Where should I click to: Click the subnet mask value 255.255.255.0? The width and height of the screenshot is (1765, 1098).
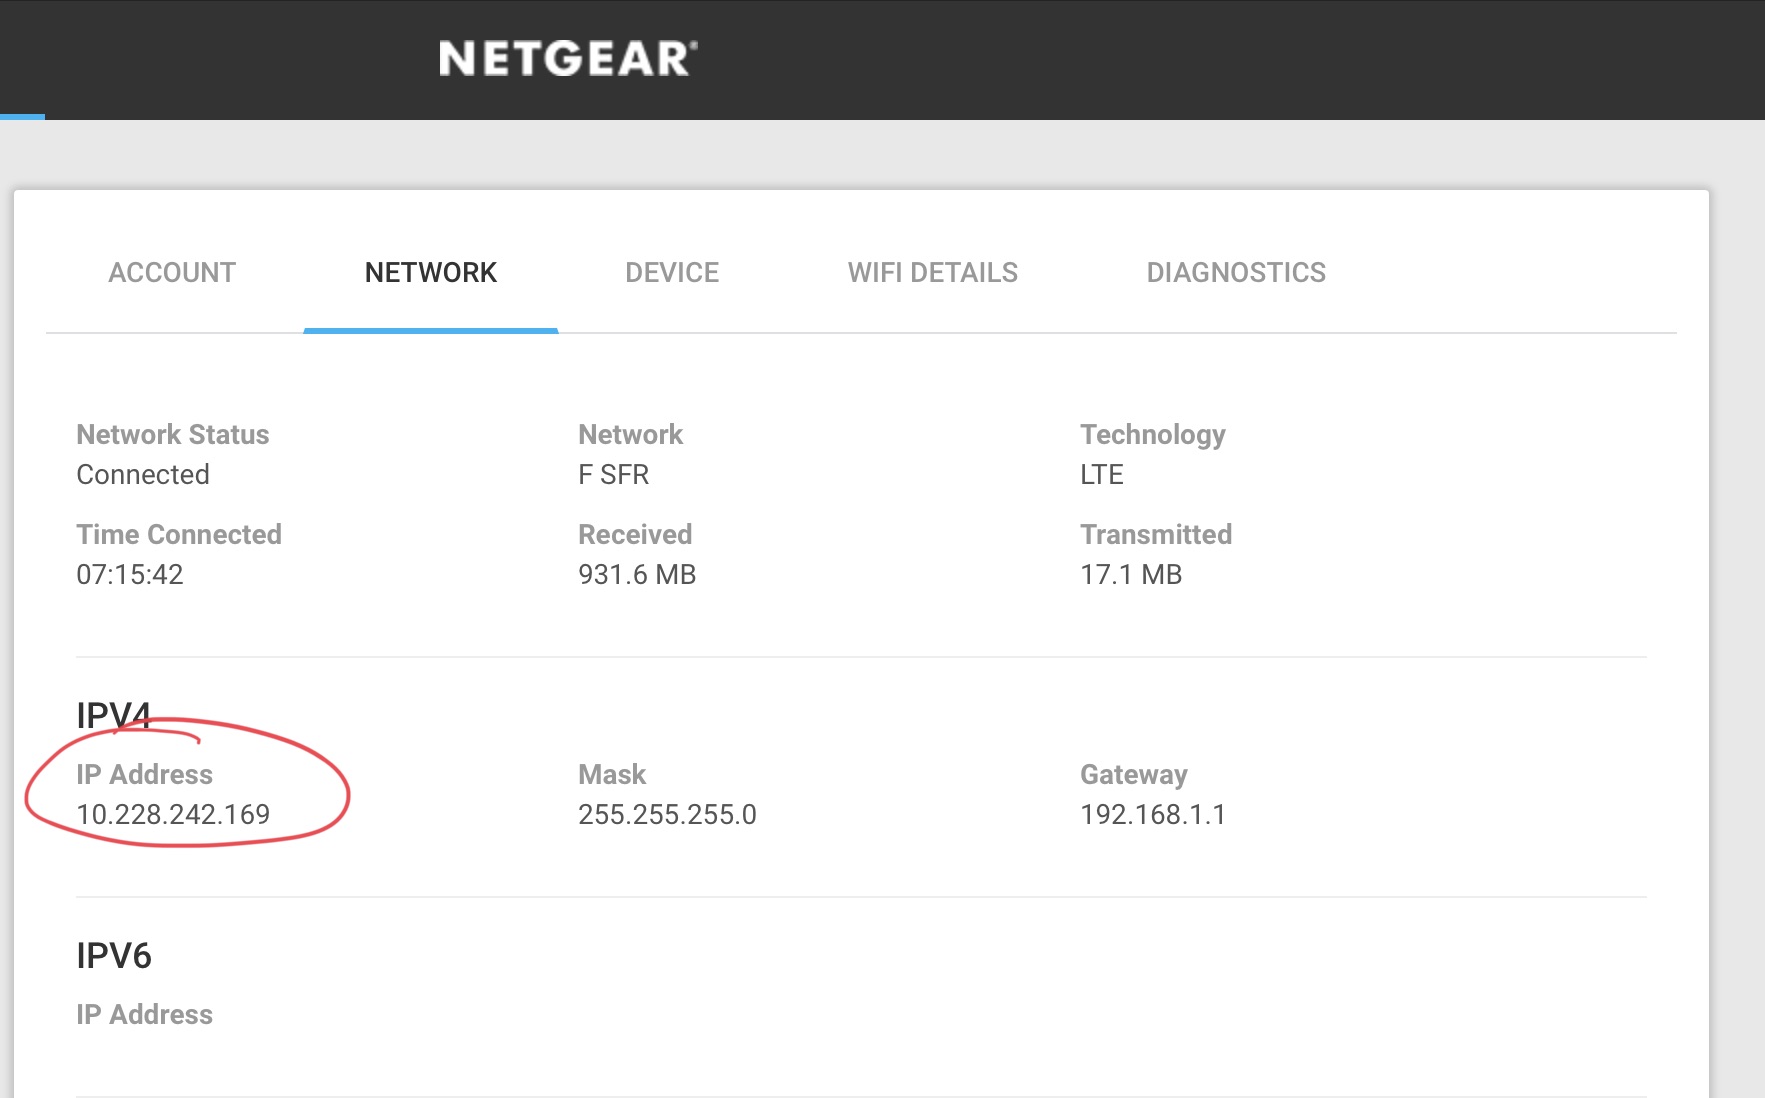click(x=667, y=814)
